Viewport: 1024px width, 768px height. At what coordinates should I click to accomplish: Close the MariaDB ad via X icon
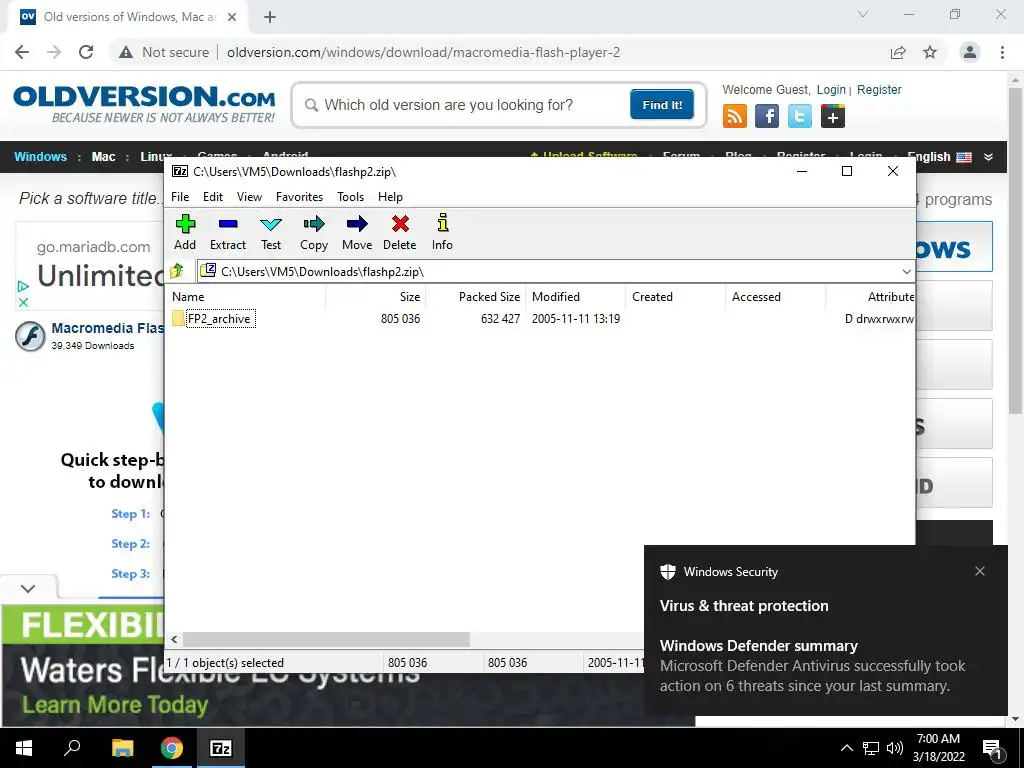pyautogui.click(x=24, y=302)
